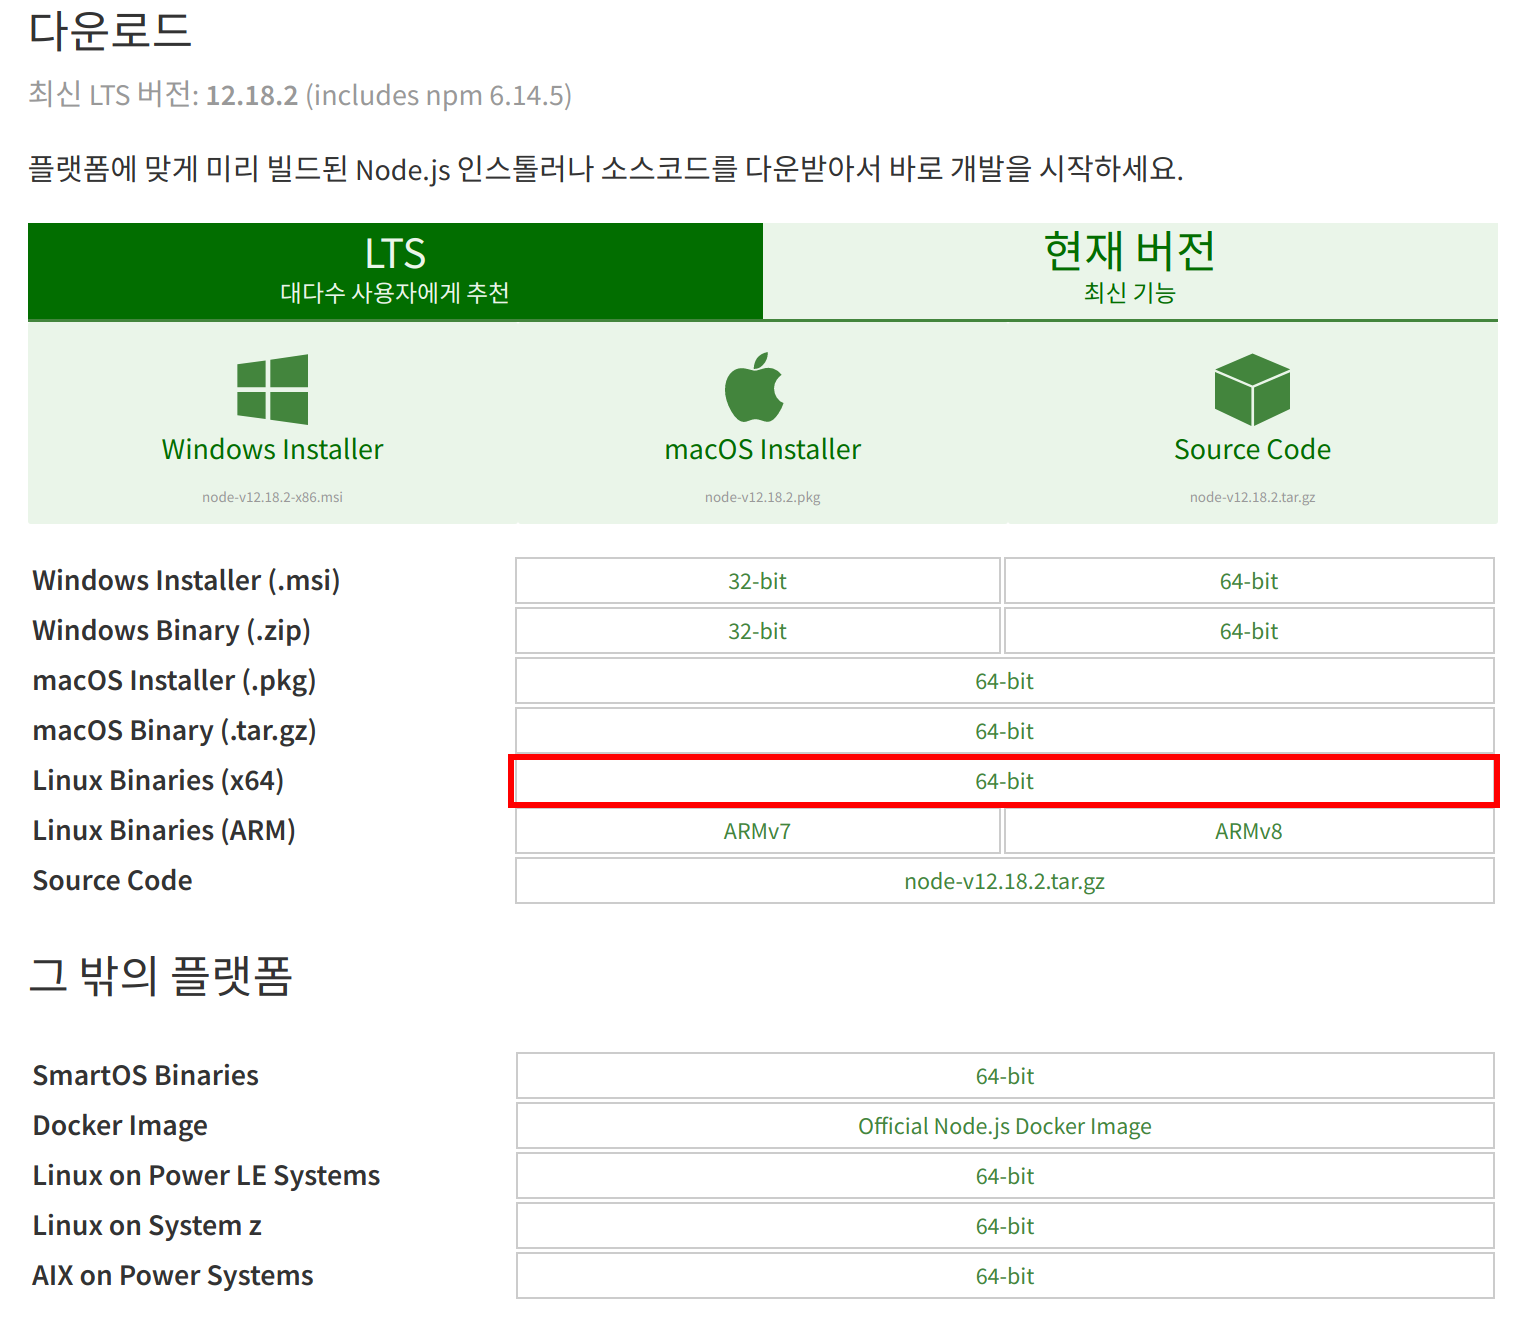Click the Linux Binaries (x64) row label
Viewport: 1532px width, 1324px height.
(x=158, y=781)
